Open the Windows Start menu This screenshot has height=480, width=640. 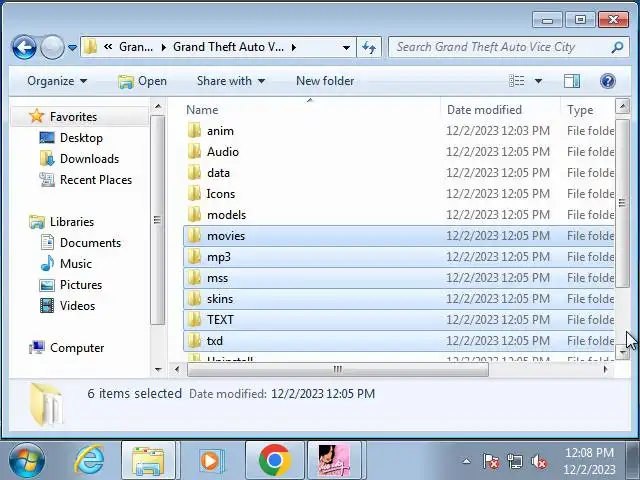tap(27, 461)
